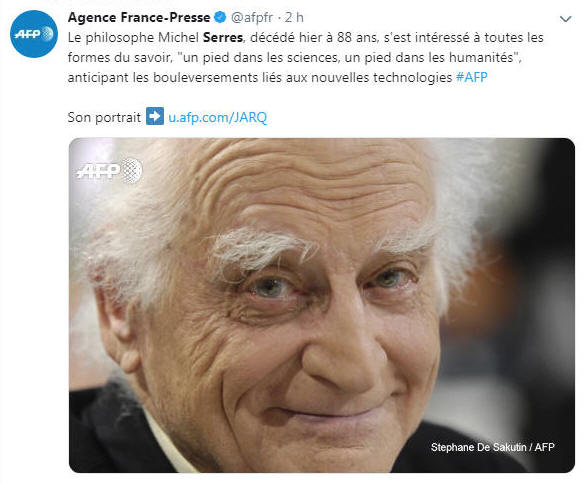Click the blue right-arrow emoji

click(x=155, y=116)
